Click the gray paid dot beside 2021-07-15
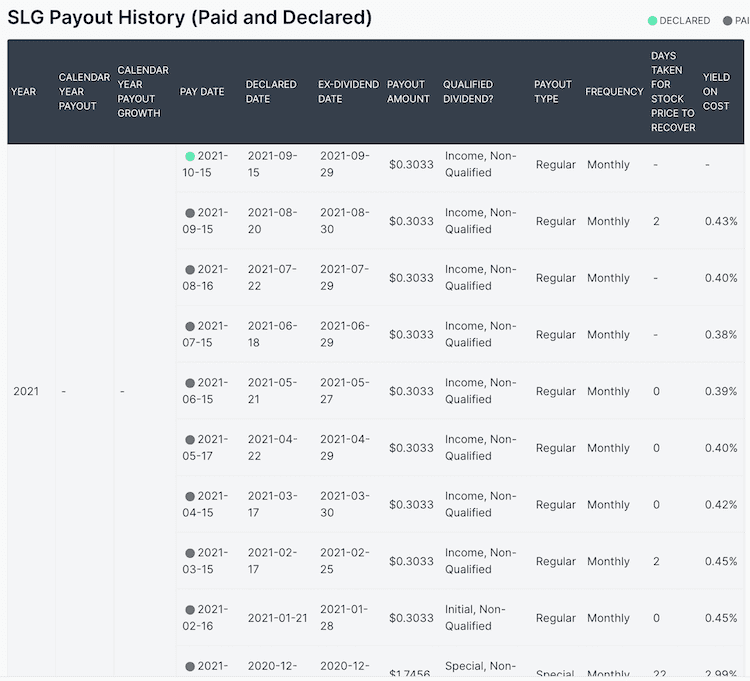This screenshot has height=681, width=750. coord(190,326)
